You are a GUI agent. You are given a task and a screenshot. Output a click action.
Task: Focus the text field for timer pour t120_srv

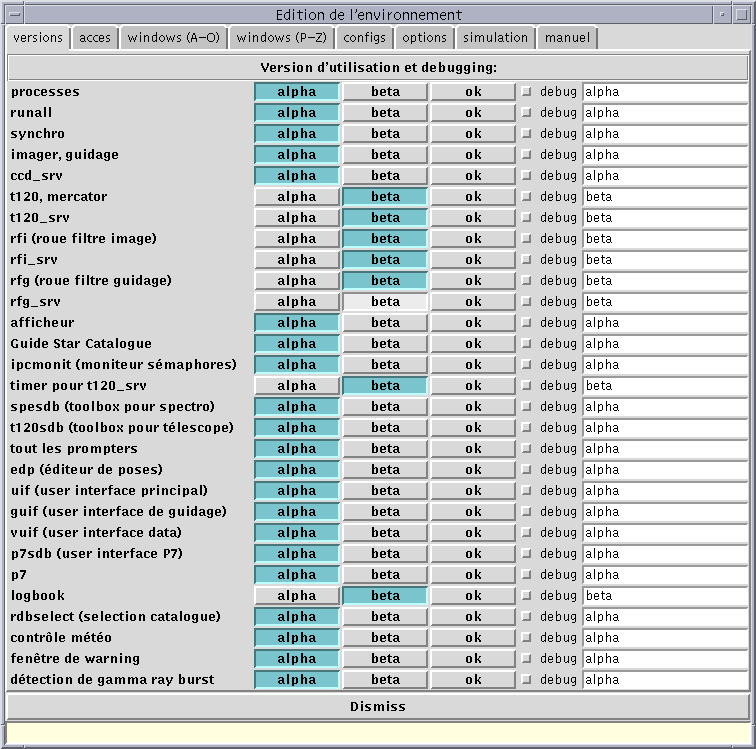[x=664, y=386]
